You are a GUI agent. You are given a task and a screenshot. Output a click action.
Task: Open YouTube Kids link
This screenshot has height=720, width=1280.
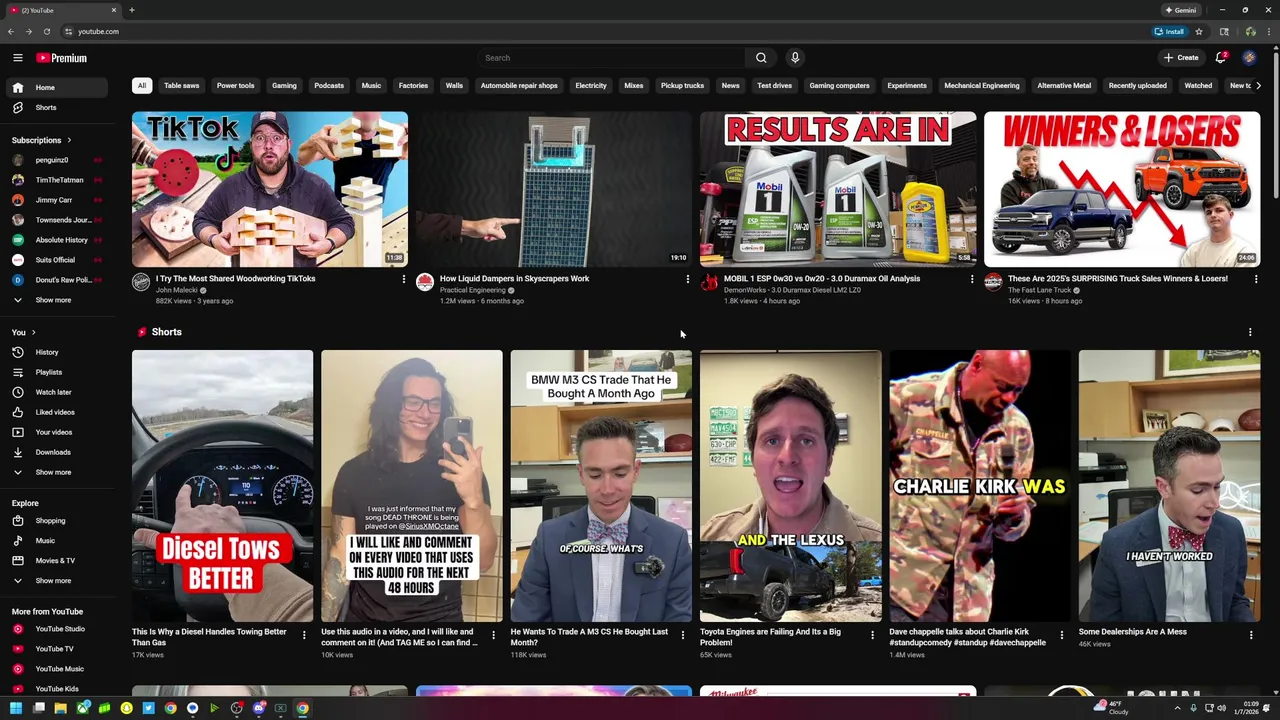[56, 689]
